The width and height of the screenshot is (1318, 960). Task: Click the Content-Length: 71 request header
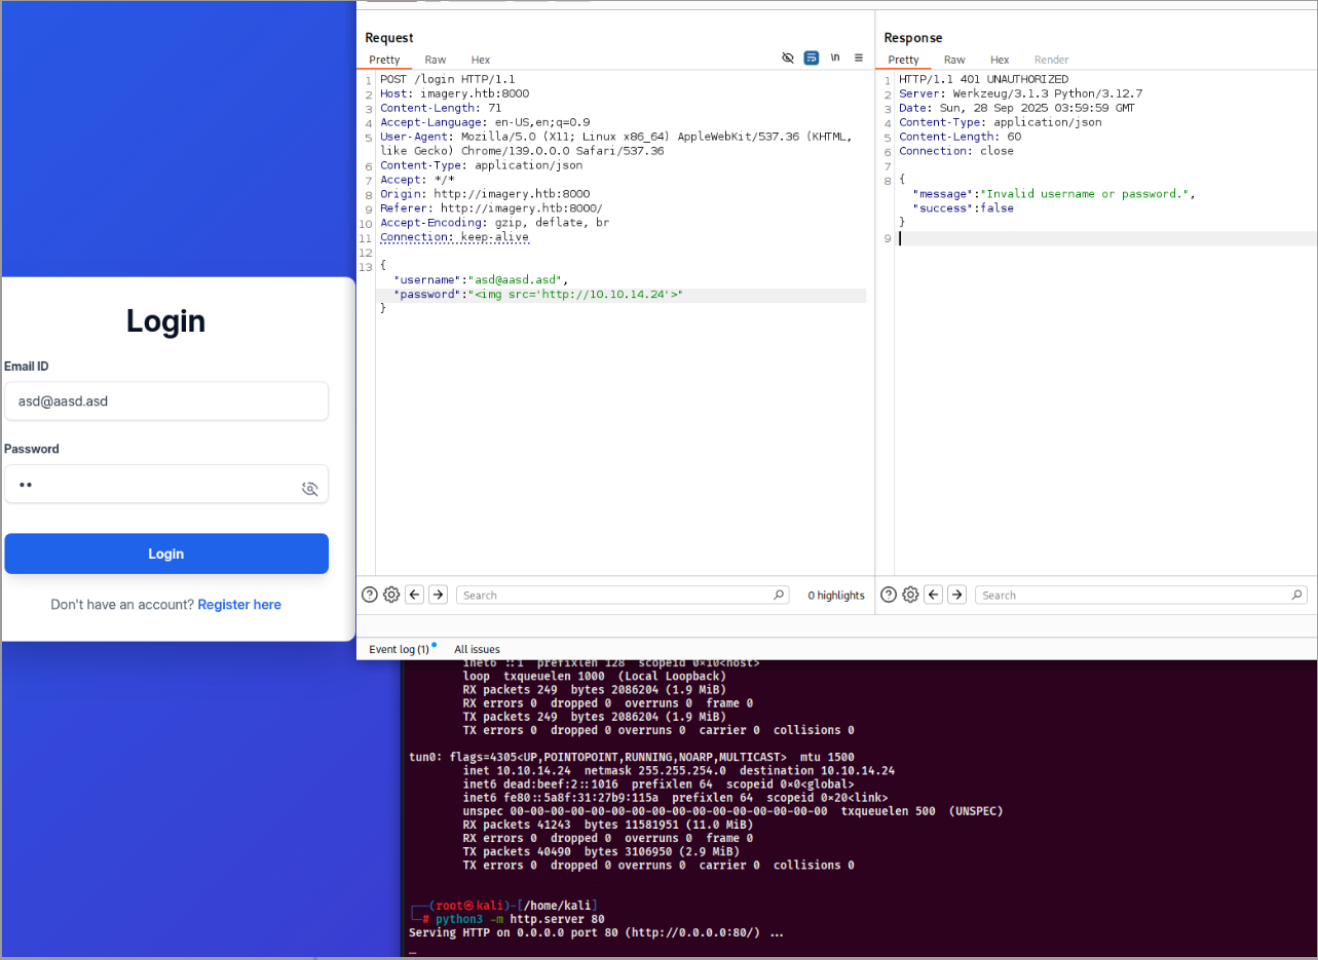coord(440,108)
